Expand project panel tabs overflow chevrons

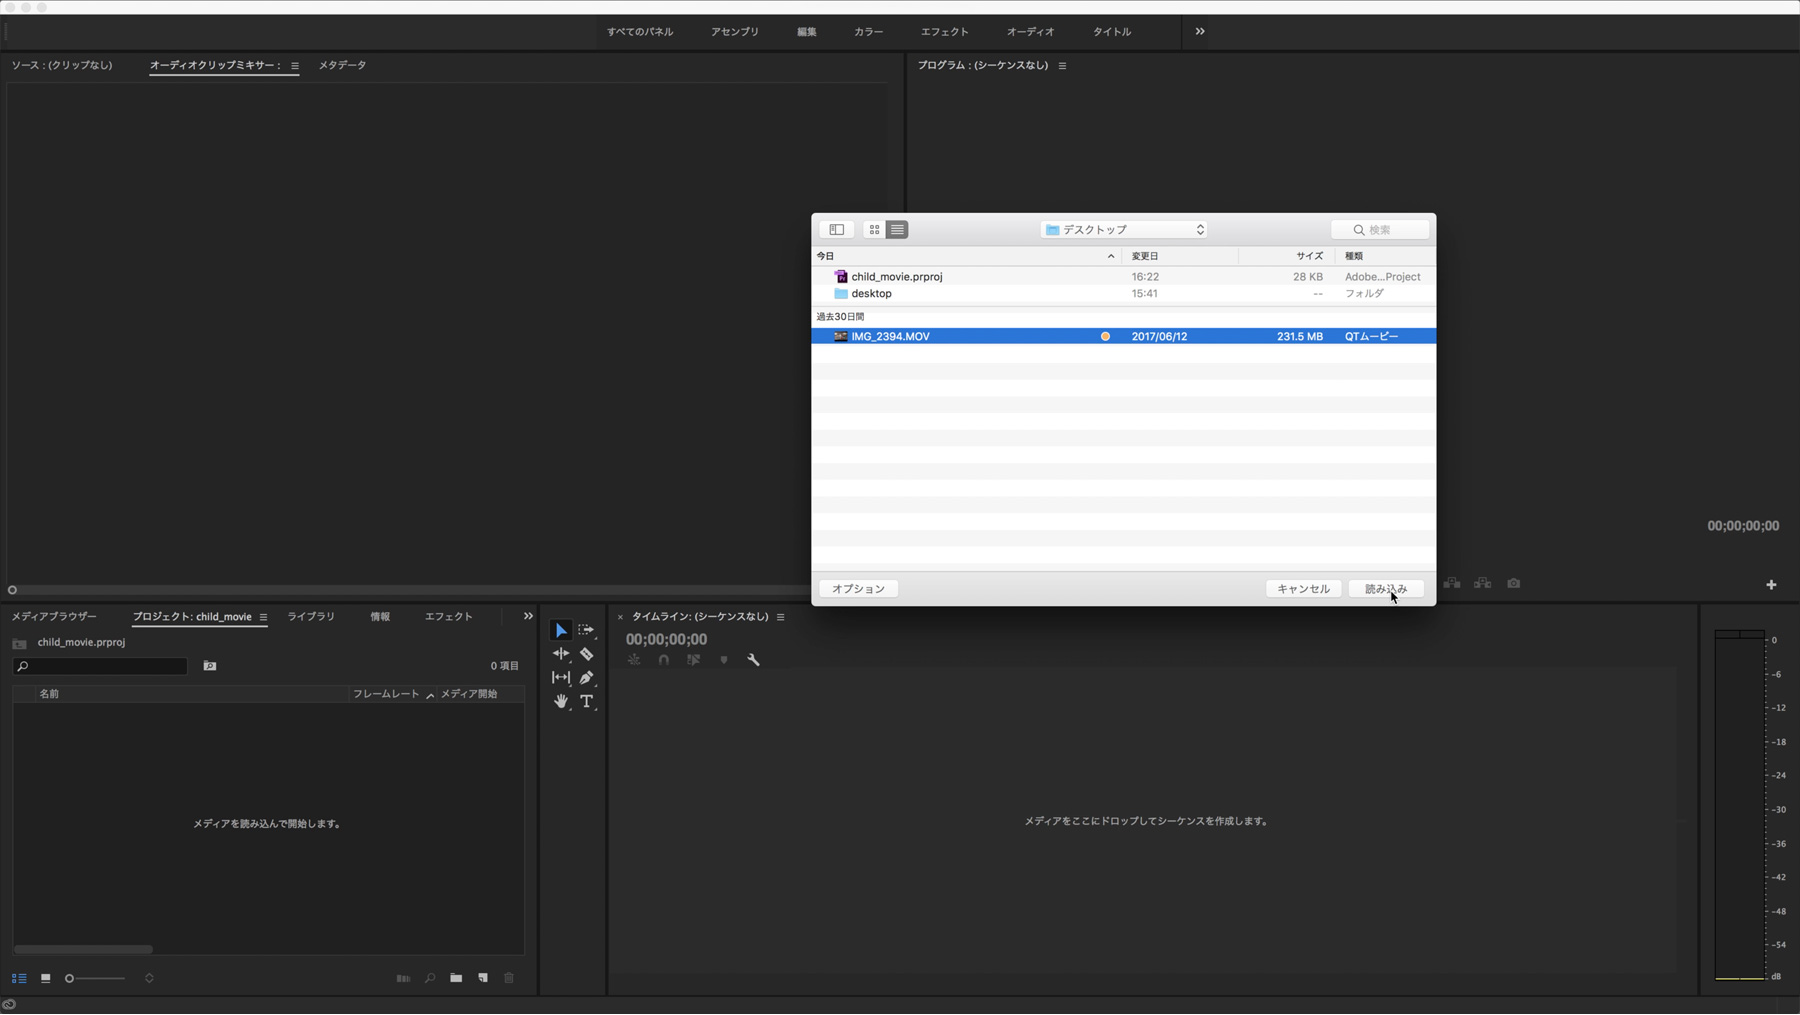(x=528, y=617)
